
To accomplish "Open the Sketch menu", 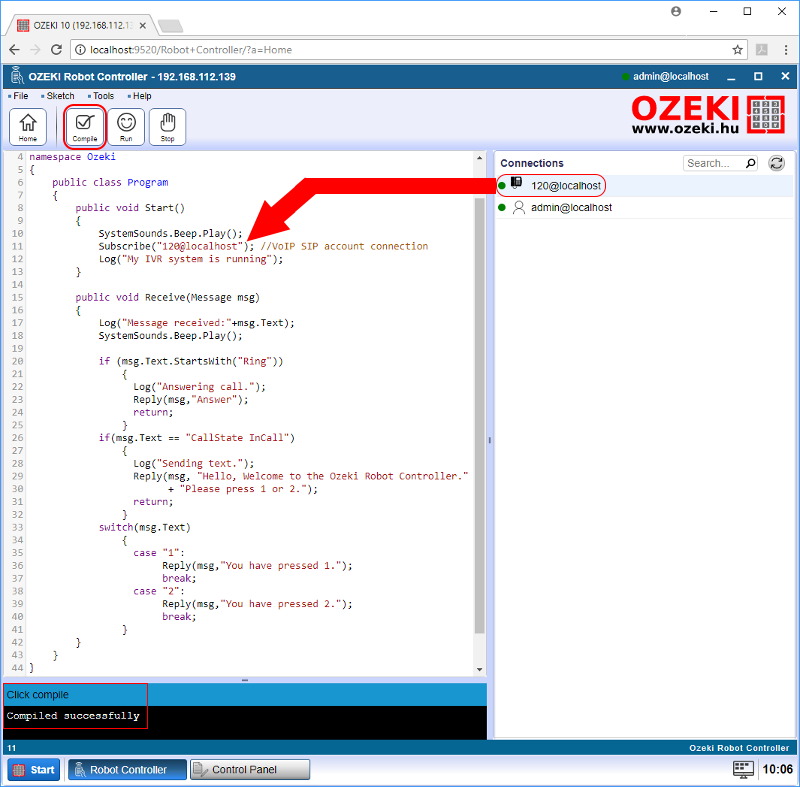I will coord(58,96).
